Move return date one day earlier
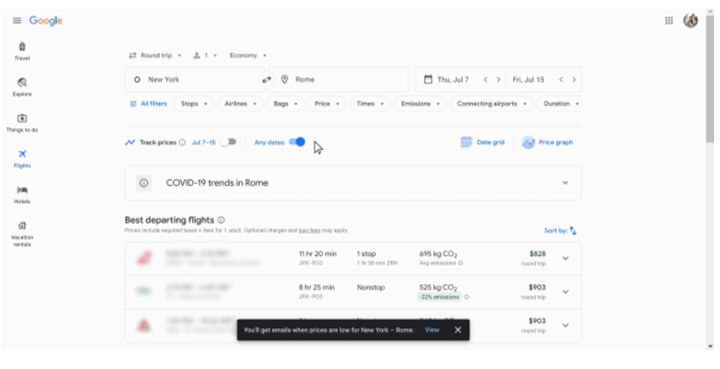The width and height of the screenshot is (720, 369). pos(561,80)
